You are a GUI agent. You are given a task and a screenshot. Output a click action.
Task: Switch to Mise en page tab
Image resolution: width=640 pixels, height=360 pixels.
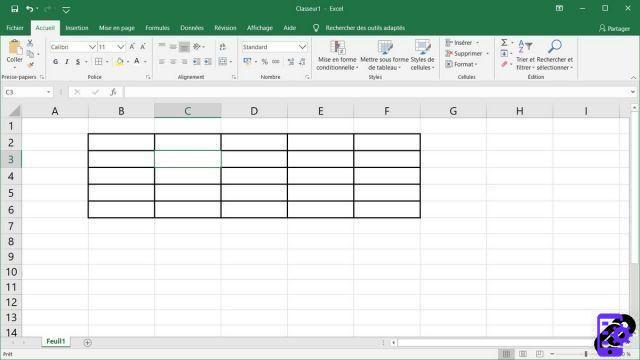click(117, 28)
